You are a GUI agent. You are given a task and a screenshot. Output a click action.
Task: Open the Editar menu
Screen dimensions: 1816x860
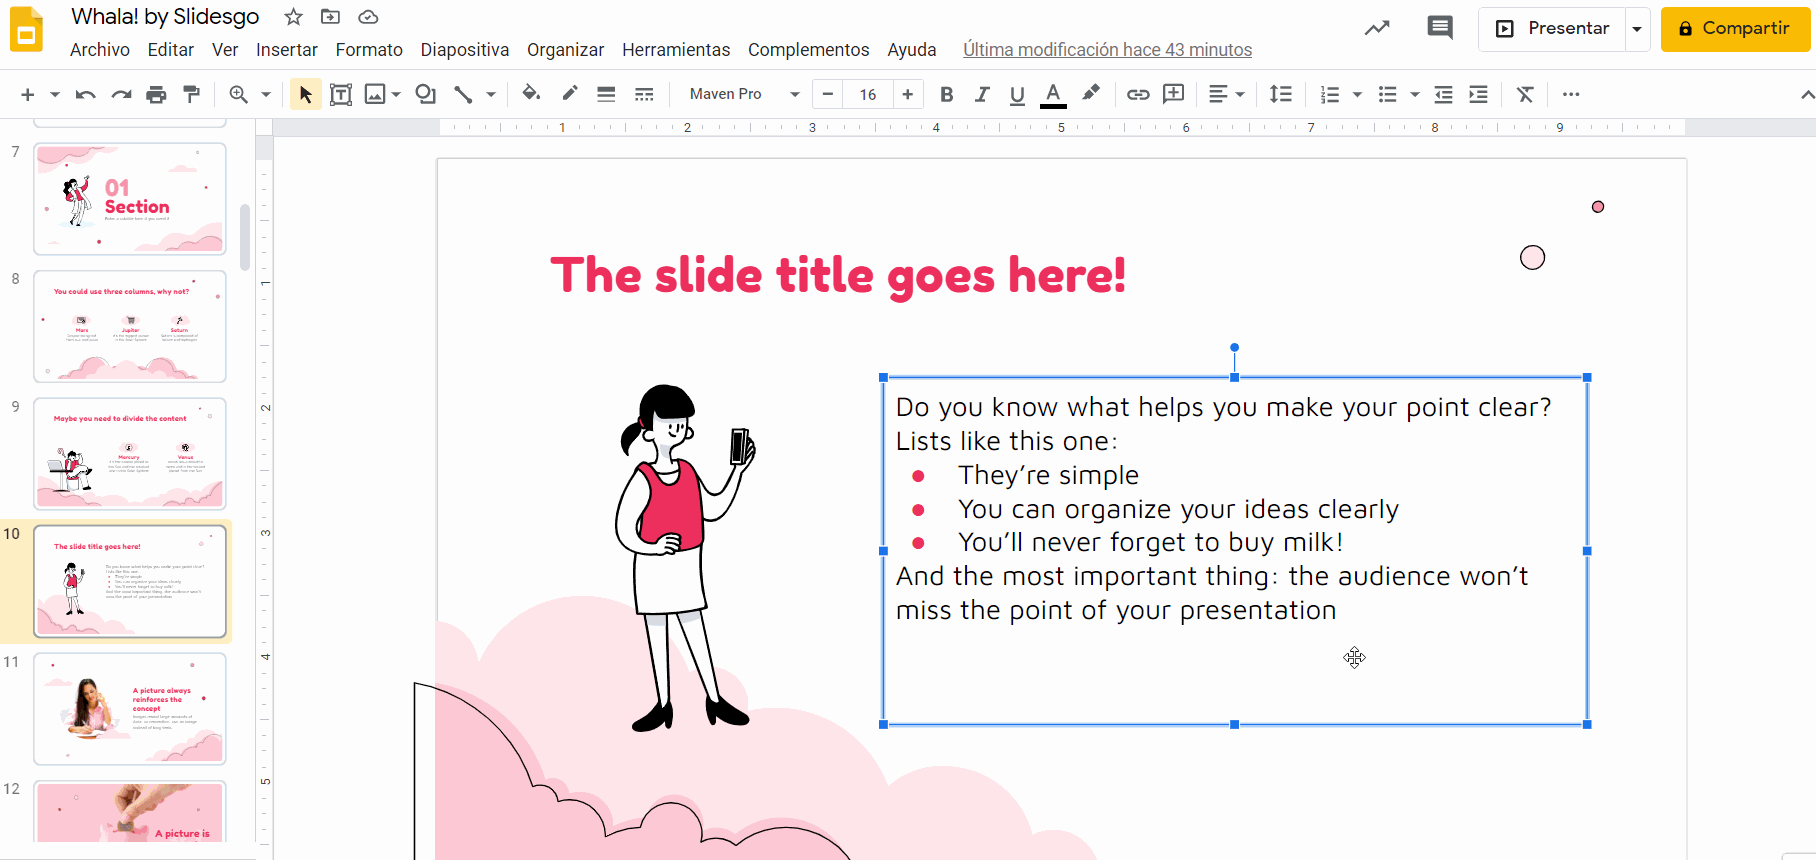coord(171,50)
